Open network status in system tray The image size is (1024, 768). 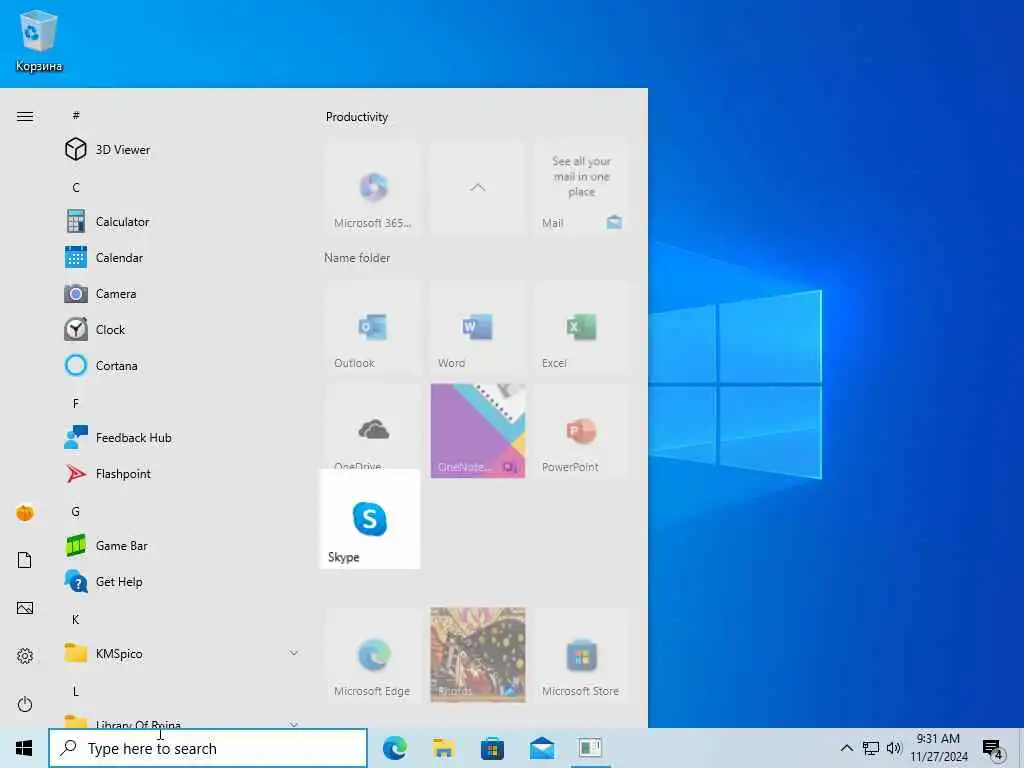coord(871,748)
